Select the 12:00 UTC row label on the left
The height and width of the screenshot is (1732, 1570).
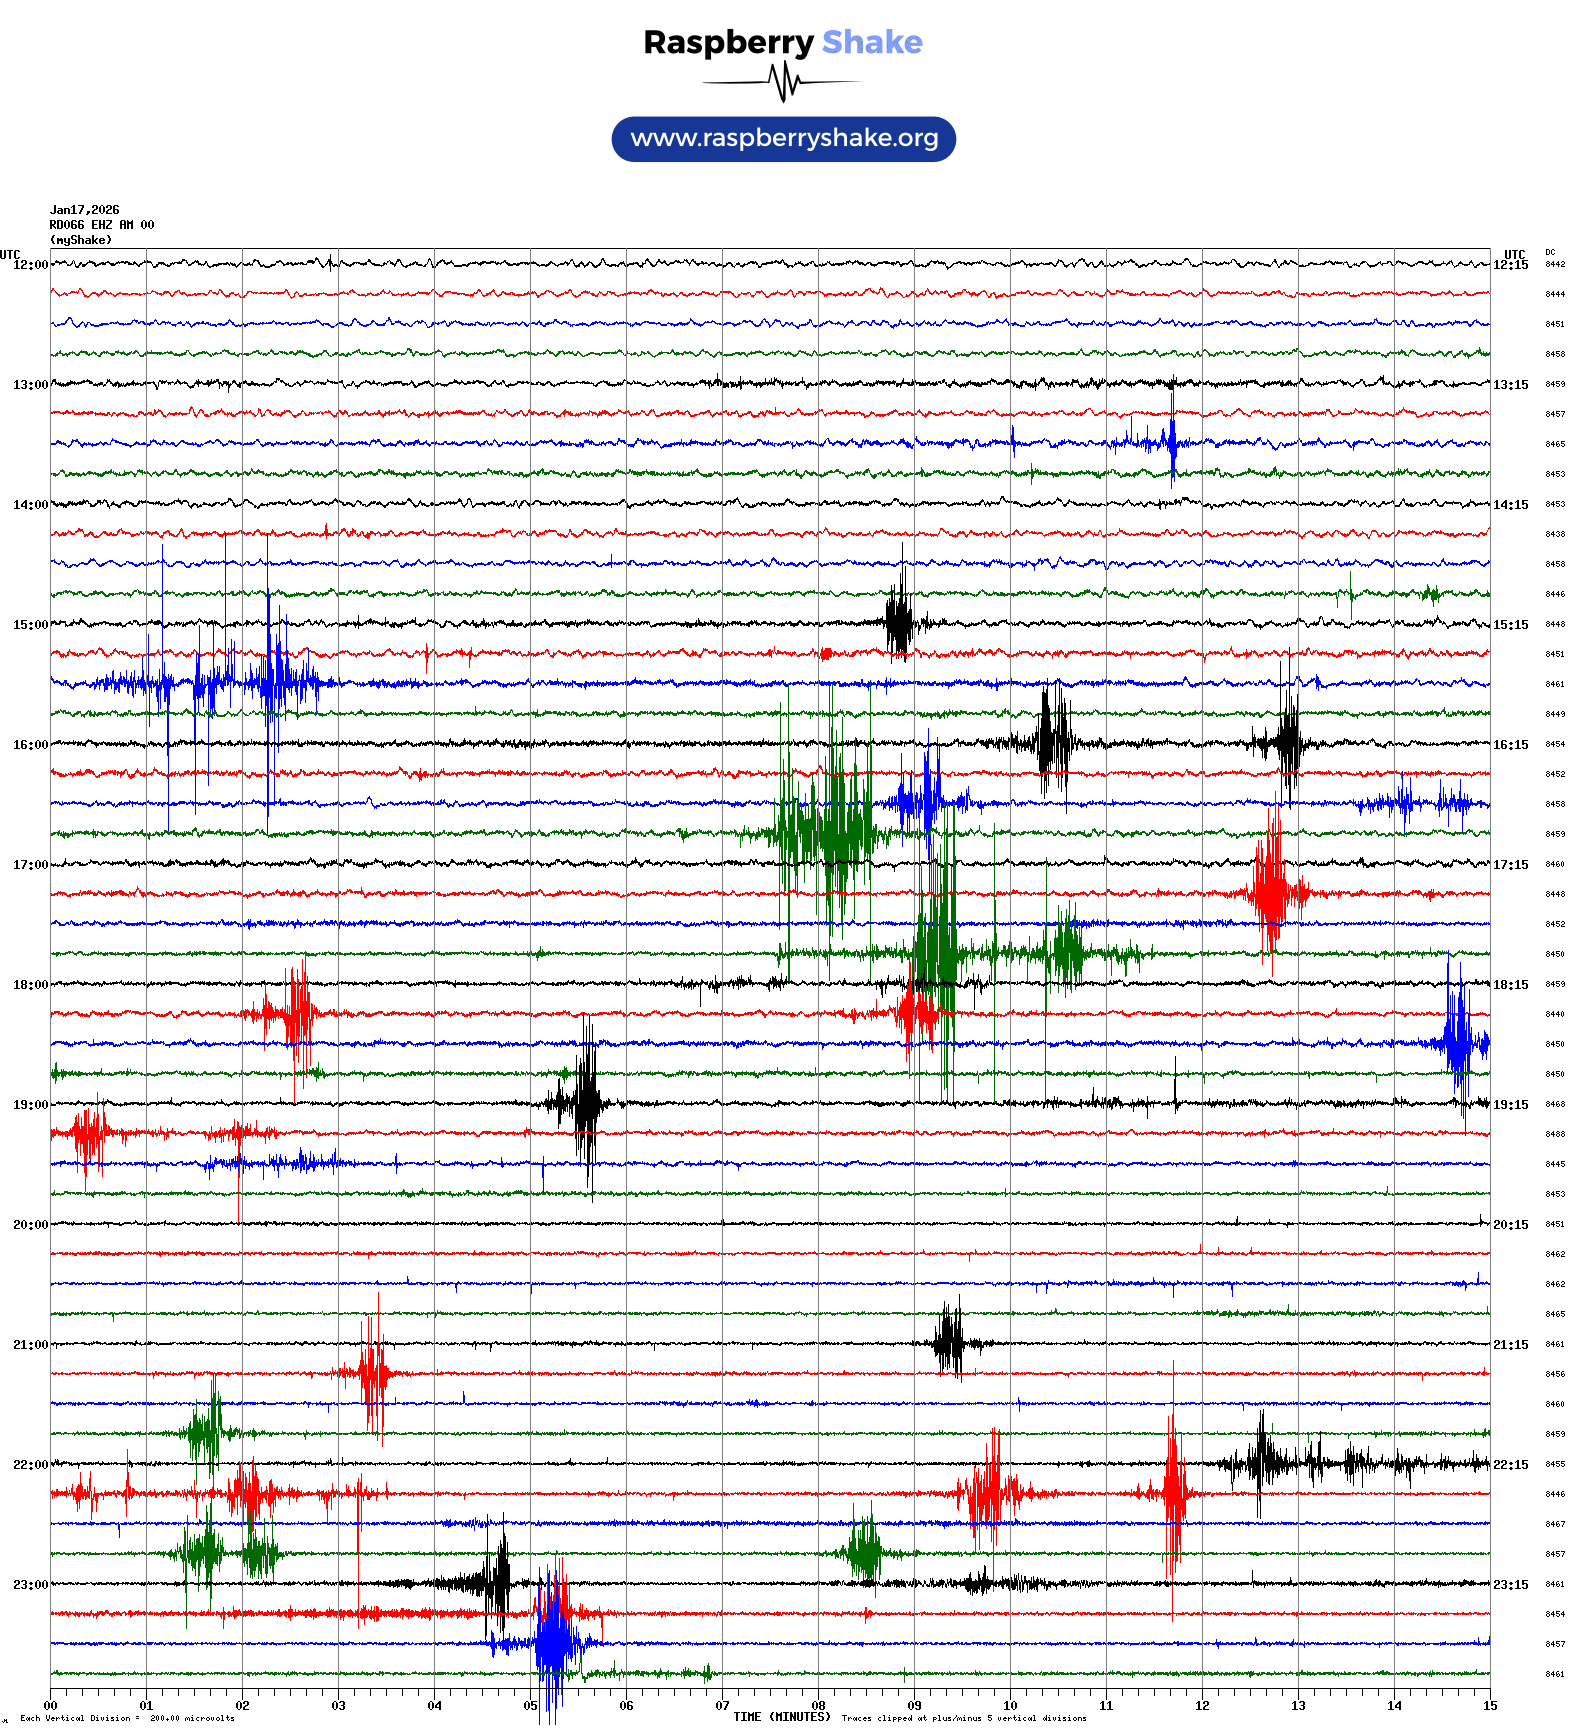(30, 265)
